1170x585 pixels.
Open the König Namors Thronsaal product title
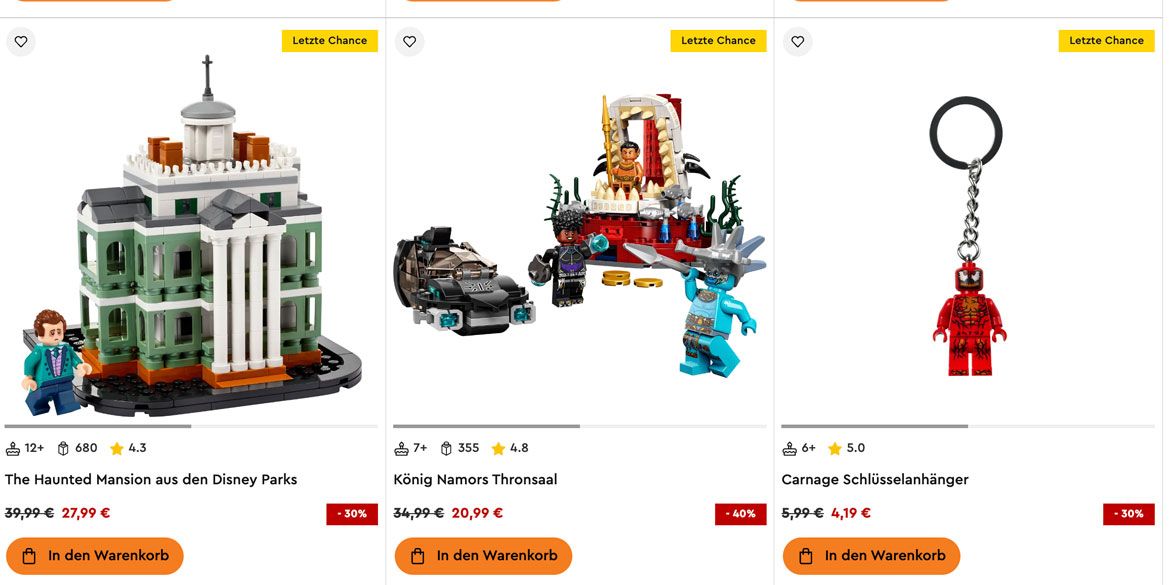click(475, 480)
